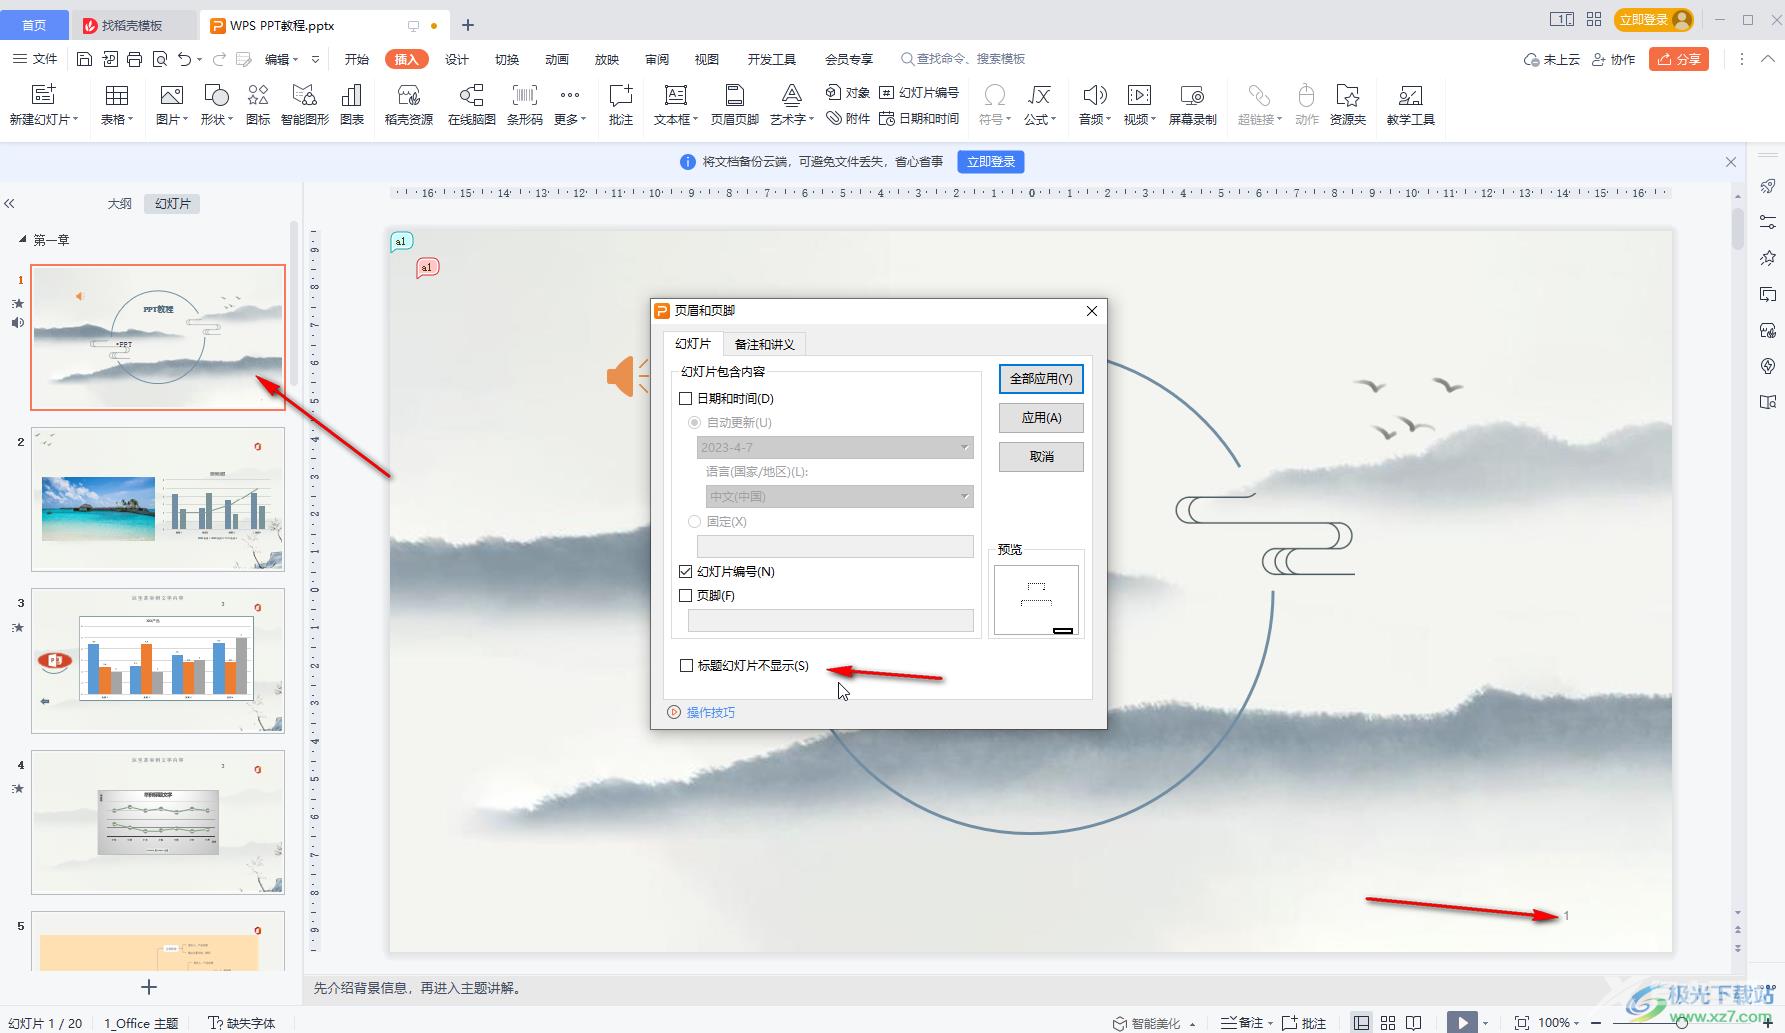Open 在线脑图 mind map tool
The height and width of the screenshot is (1033, 1785).
point(471,105)
